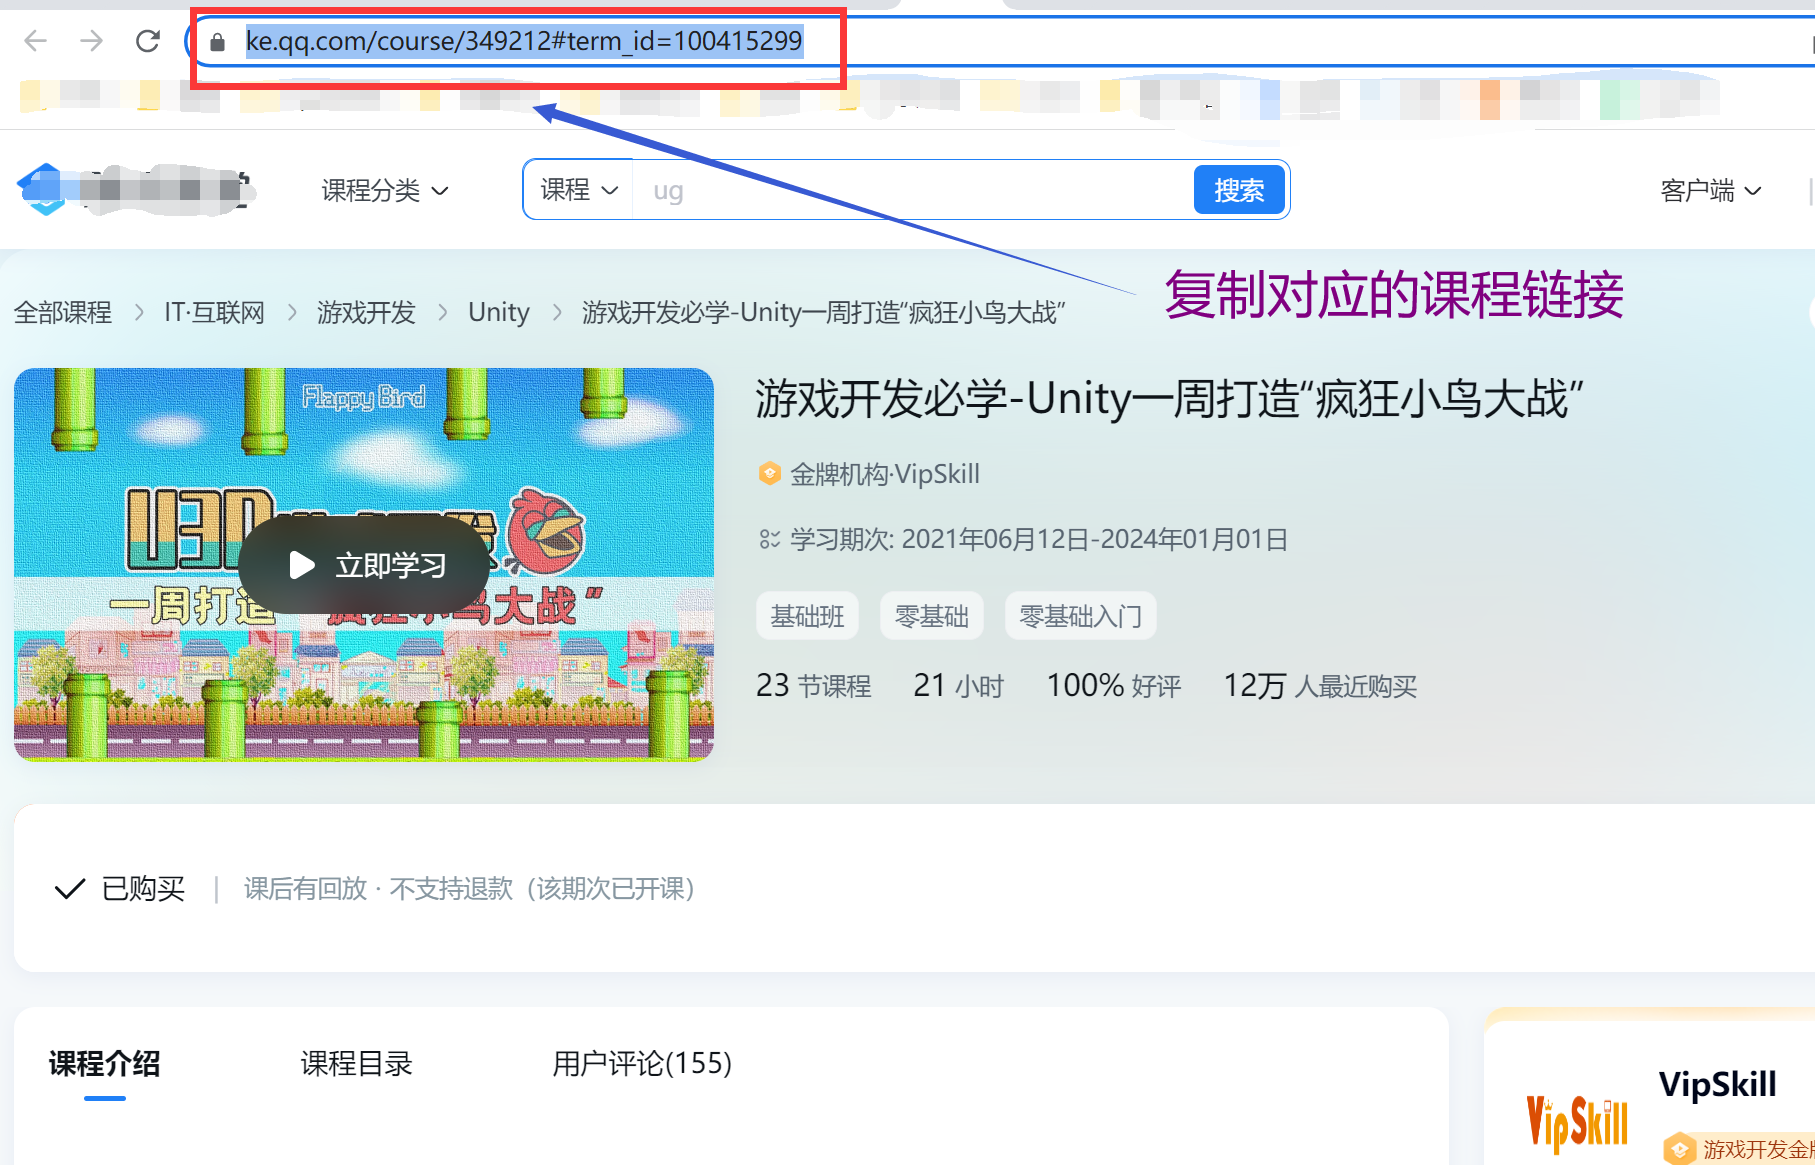Click the 100% 好评 stat
Viewport: 1815px width, 1165px height.
(1114, 686)
